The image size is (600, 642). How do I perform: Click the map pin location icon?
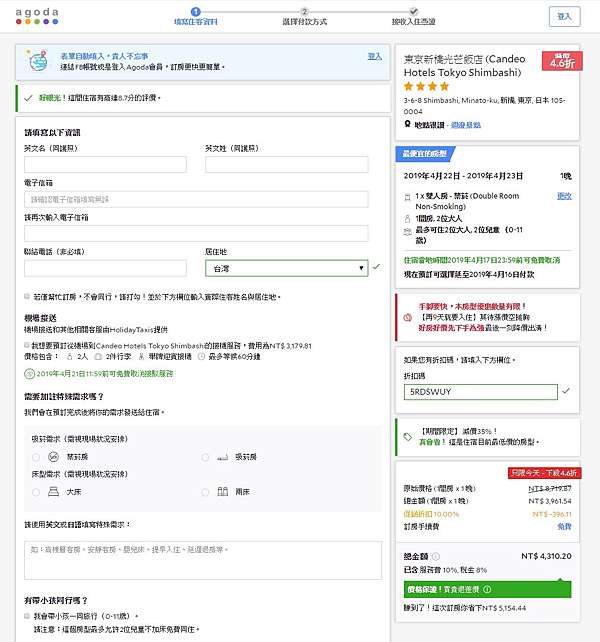tap(407, 124)
